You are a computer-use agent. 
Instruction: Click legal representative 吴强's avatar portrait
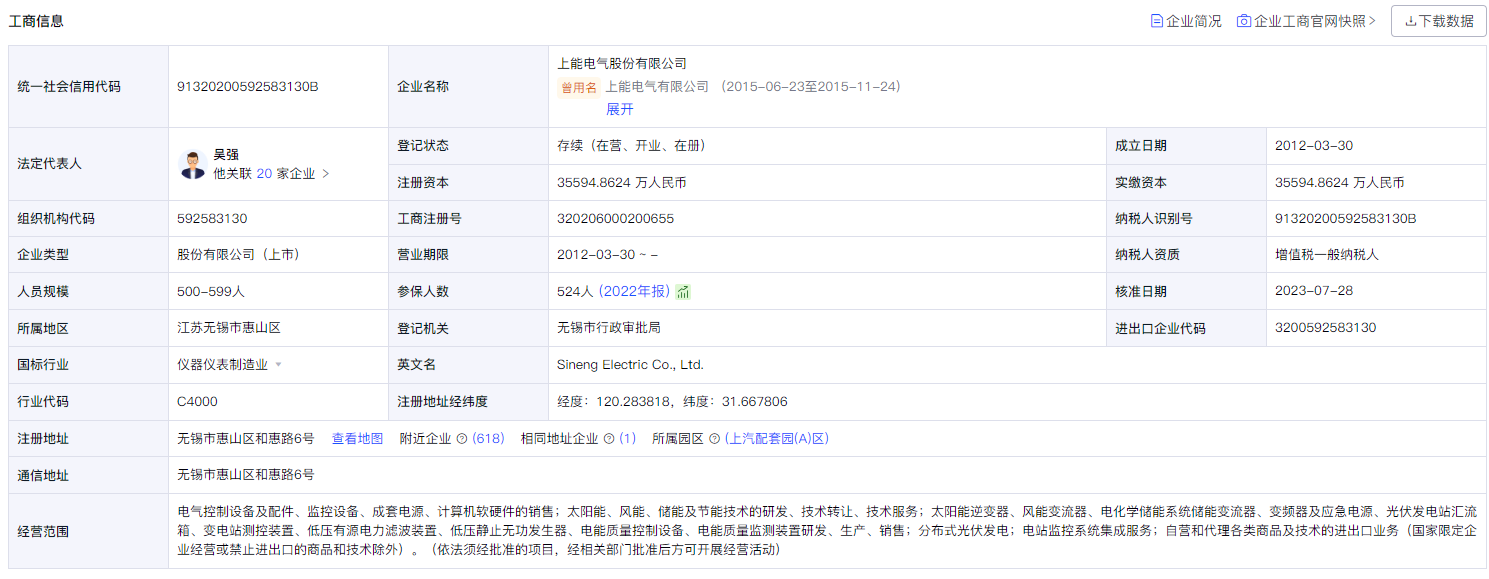[x=192, y=162]
